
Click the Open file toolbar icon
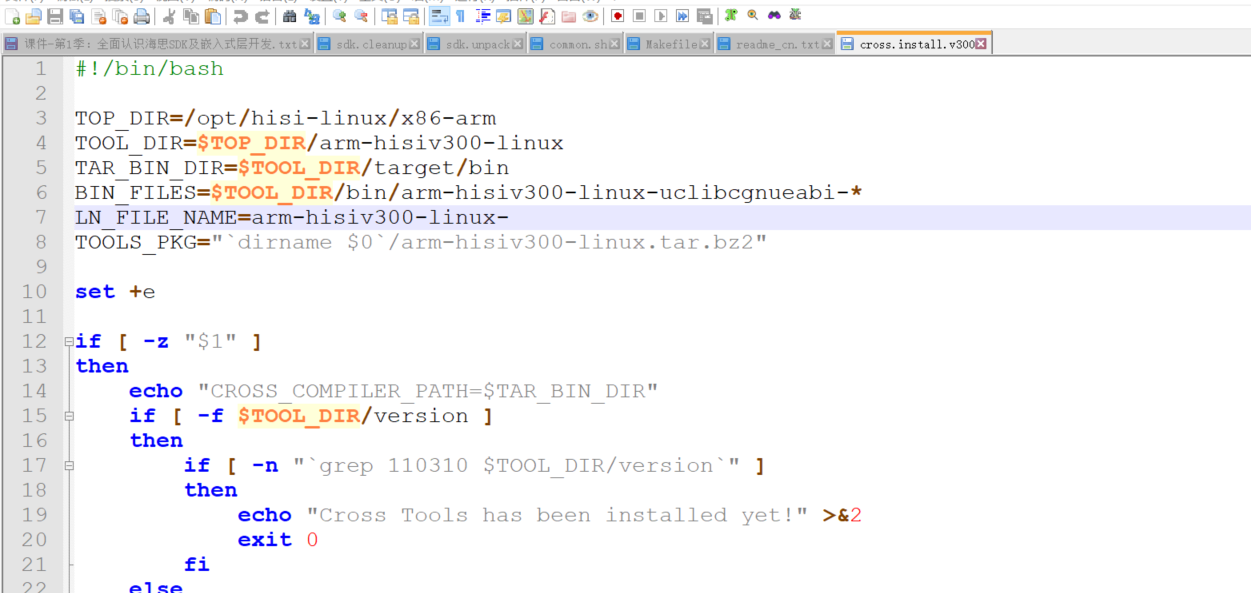click(x=33, y=16)
